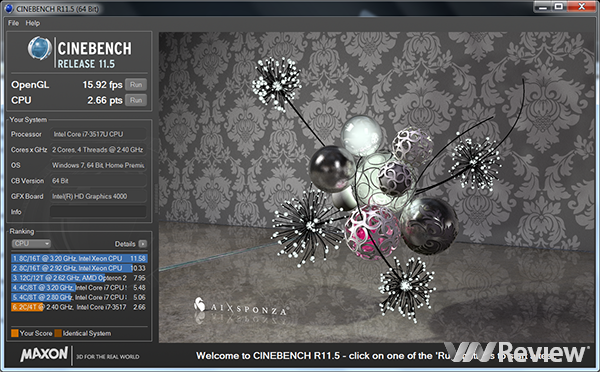This screenshot has height=372, width=600.
Task: Select ranking entry 2C/4T Core i7-3517
Action: pos(79,307)
